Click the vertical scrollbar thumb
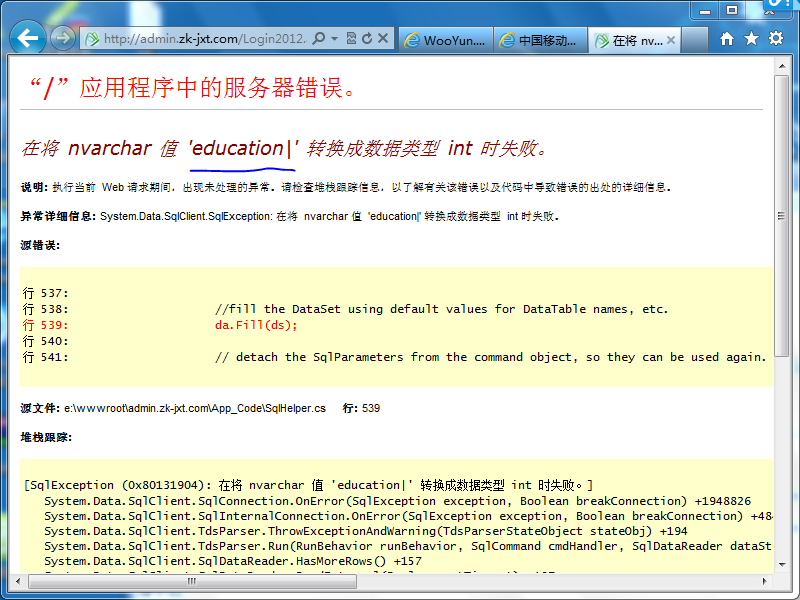This screenshot has width=800, height=600. pos(782,216)
